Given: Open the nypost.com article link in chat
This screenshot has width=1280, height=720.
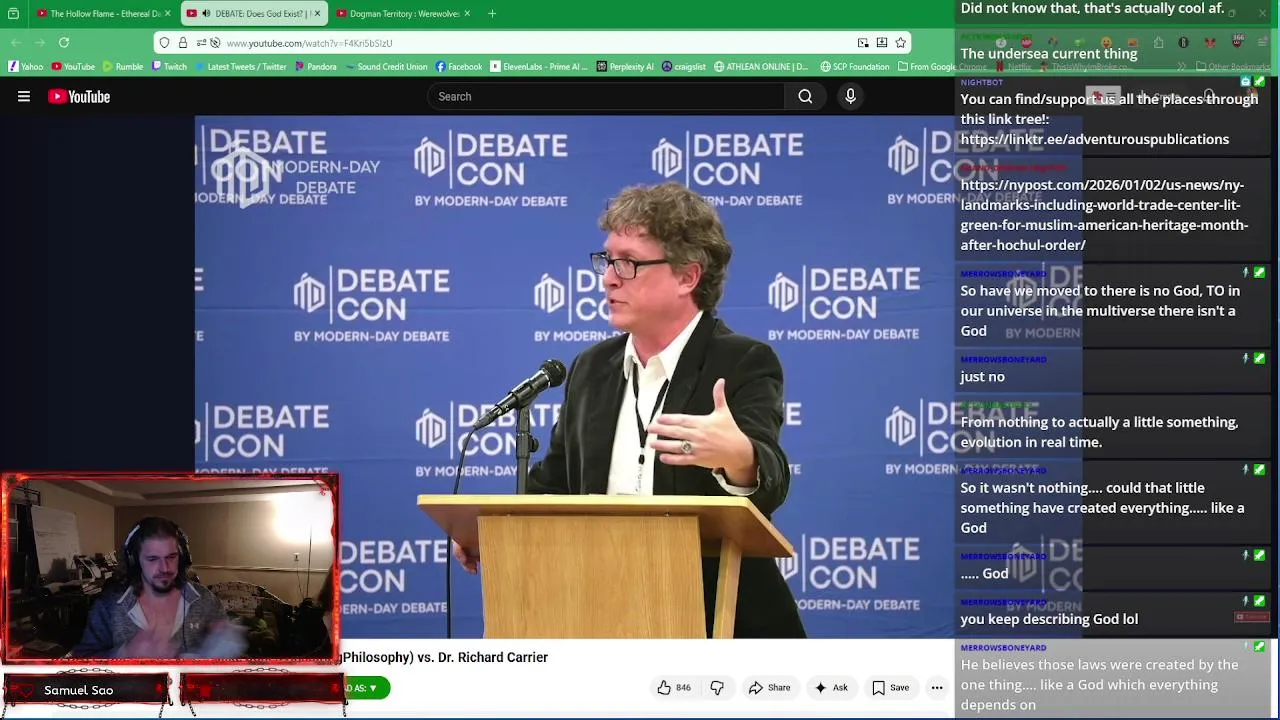Looking at the screenshot, I should coord(1104,215).
